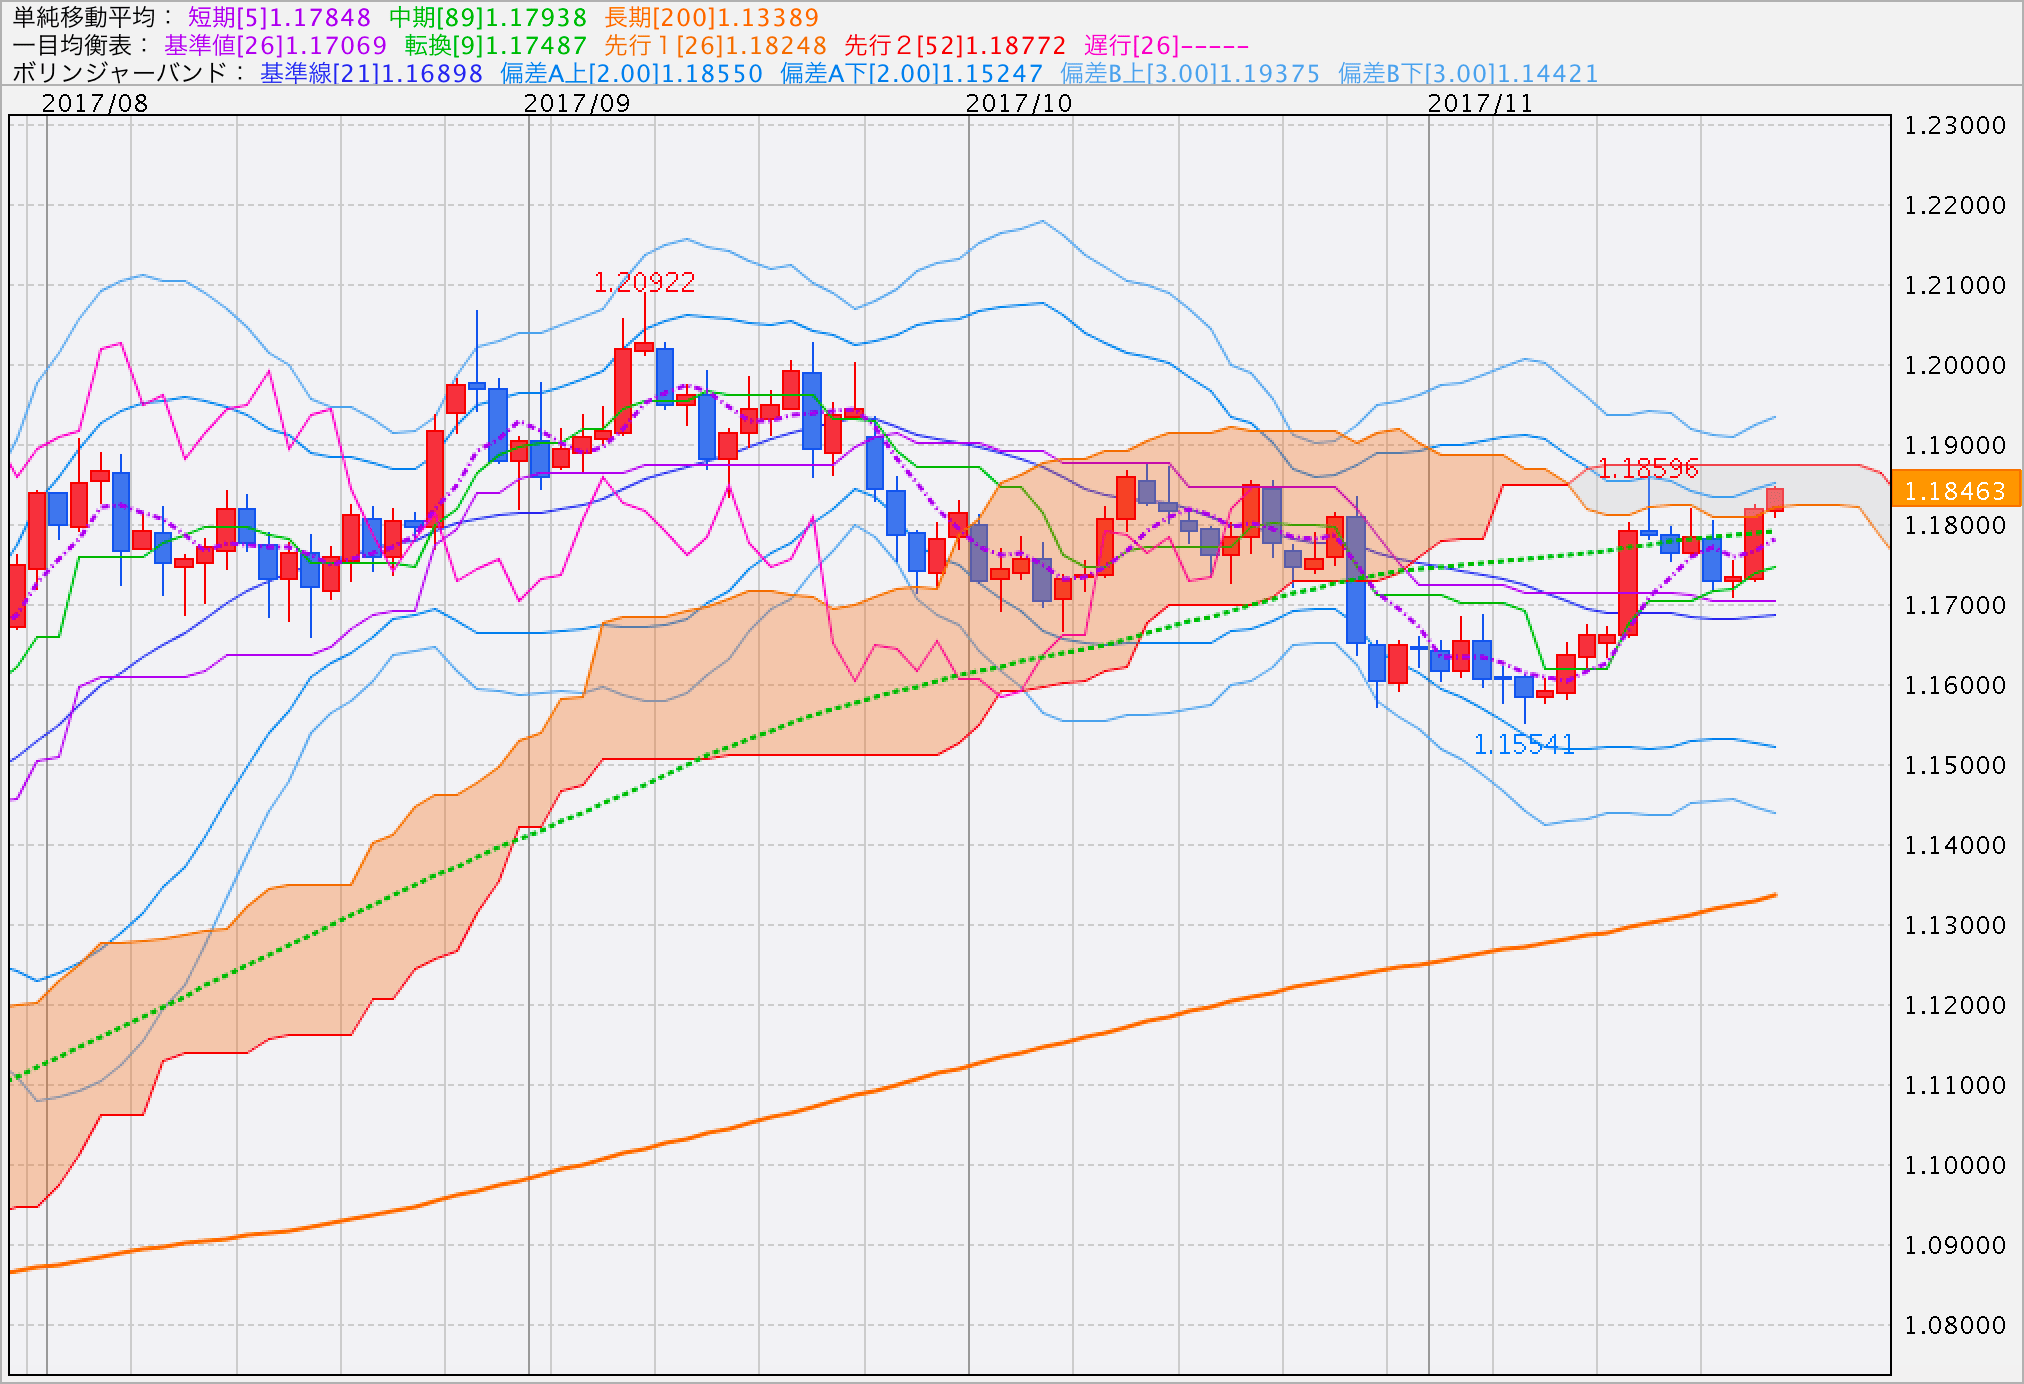Click the 一目均衡表 heading label
Screen dimensions: 2024x1384
point(79,45)
